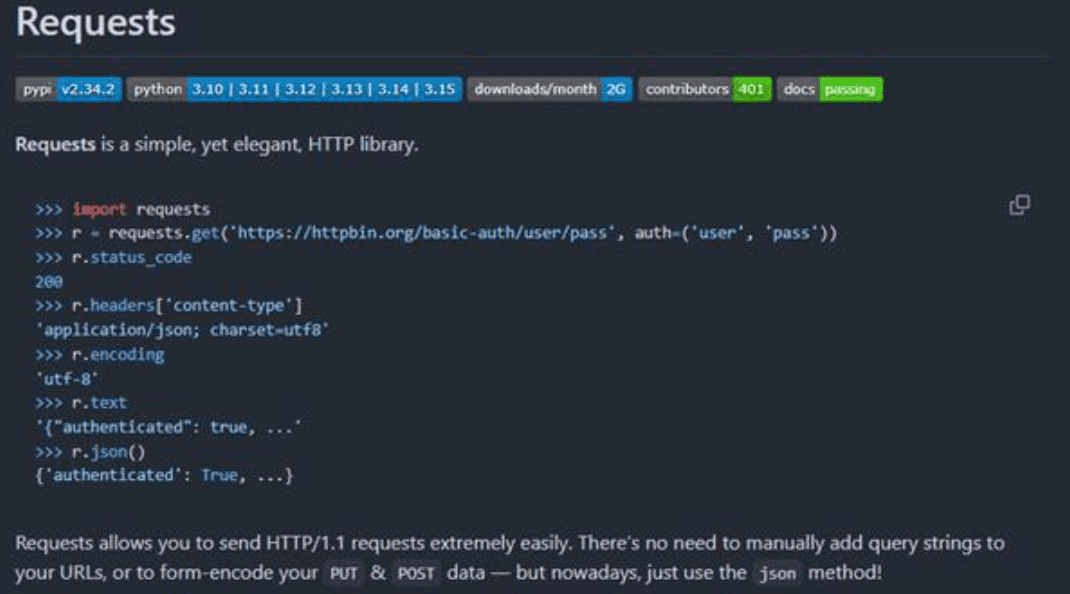The image size is (1070, 594).
Task: Click the inline 'json' code word
Action: (777, 574)
